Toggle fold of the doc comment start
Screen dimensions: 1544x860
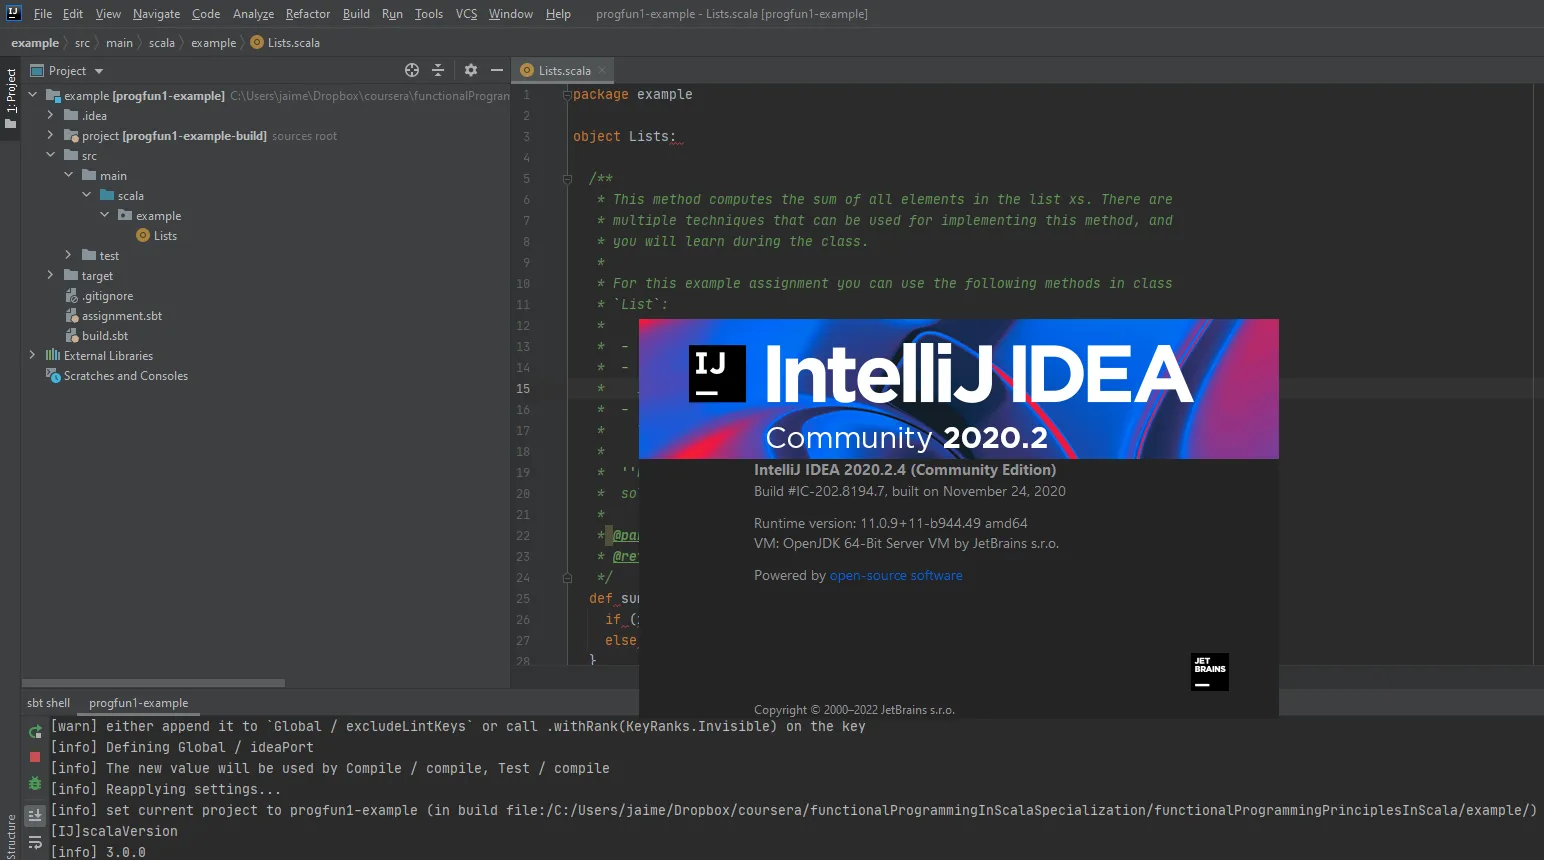tap(567, 179)
